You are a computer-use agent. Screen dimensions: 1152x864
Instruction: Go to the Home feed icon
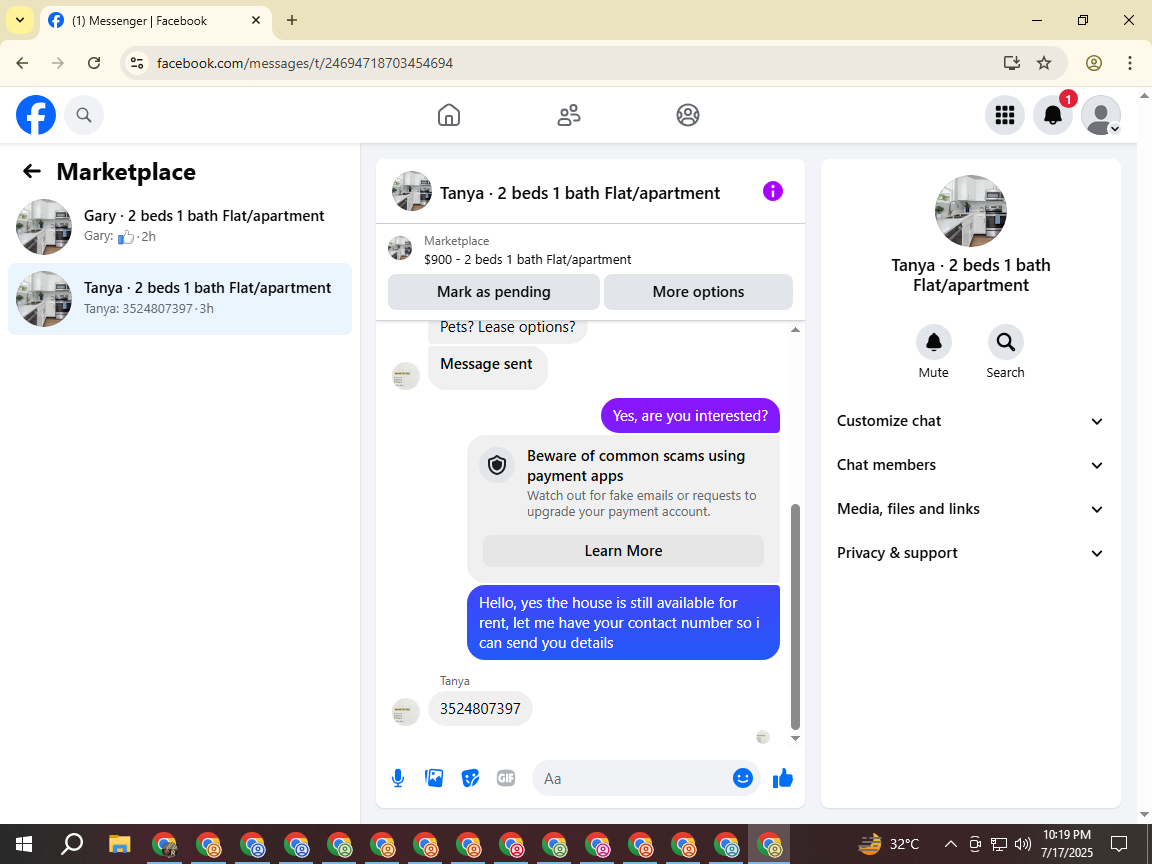[449, 115]
